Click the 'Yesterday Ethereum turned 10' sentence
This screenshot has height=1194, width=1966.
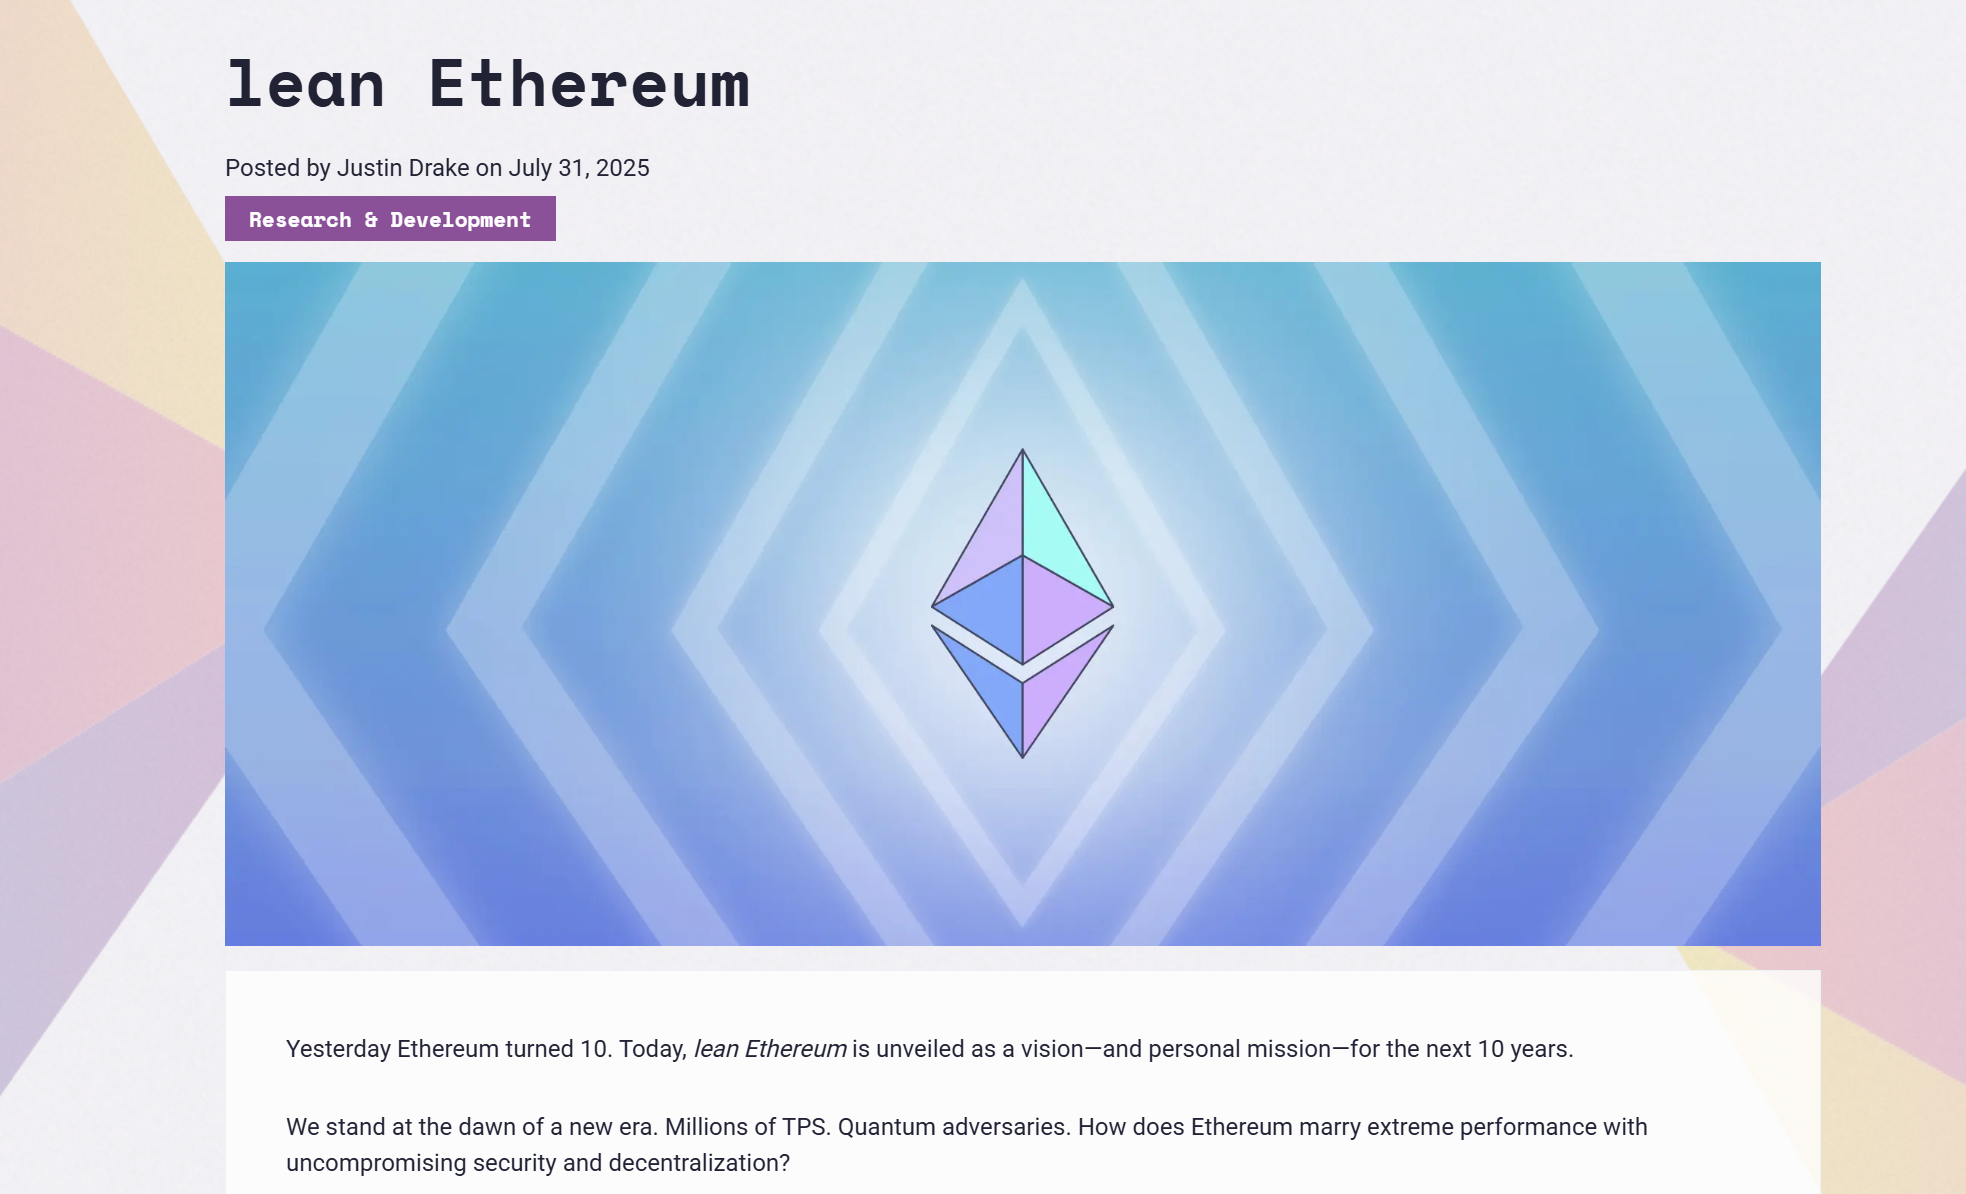coord(449,1049)
